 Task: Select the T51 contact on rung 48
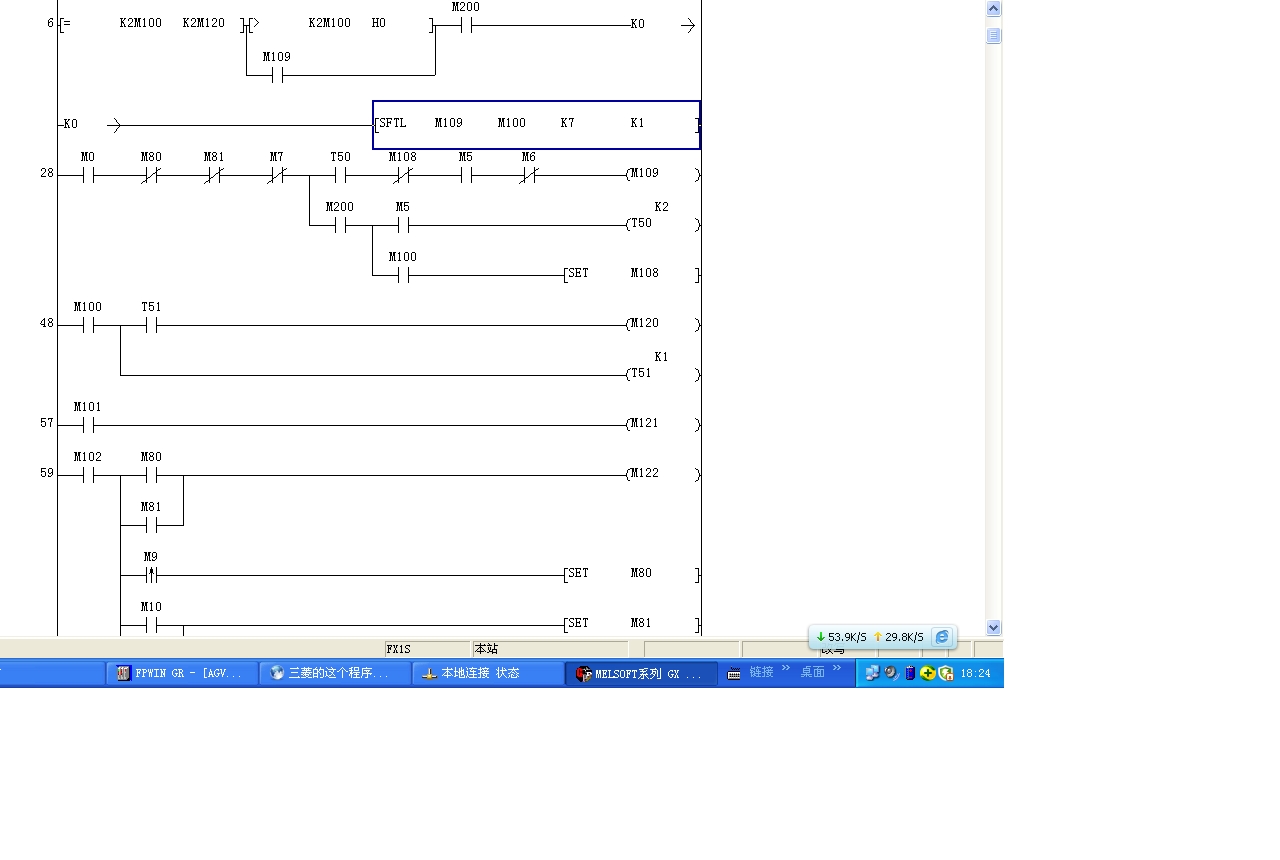(151, 325)
